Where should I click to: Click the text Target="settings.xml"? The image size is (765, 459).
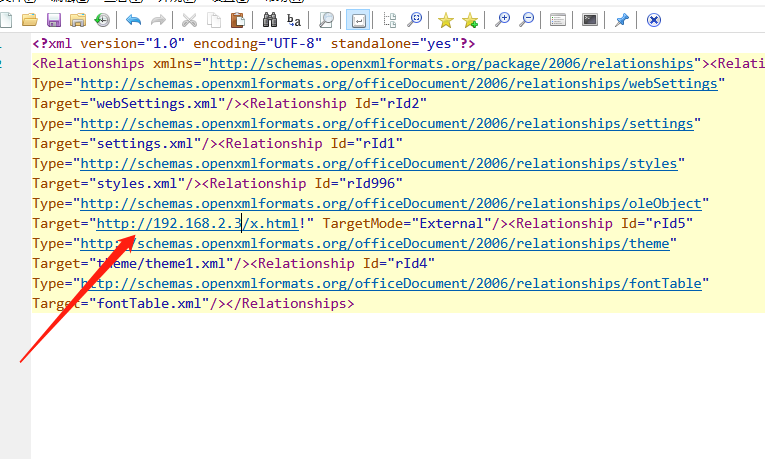pos(117,143)
